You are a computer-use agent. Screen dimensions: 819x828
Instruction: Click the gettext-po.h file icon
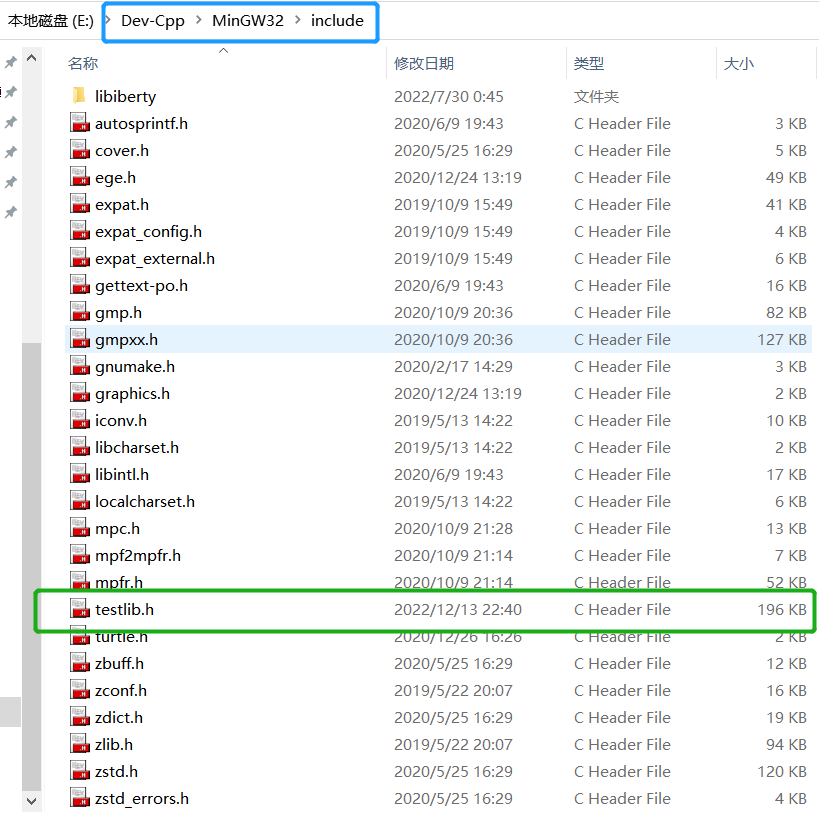[x=79, y=285]
